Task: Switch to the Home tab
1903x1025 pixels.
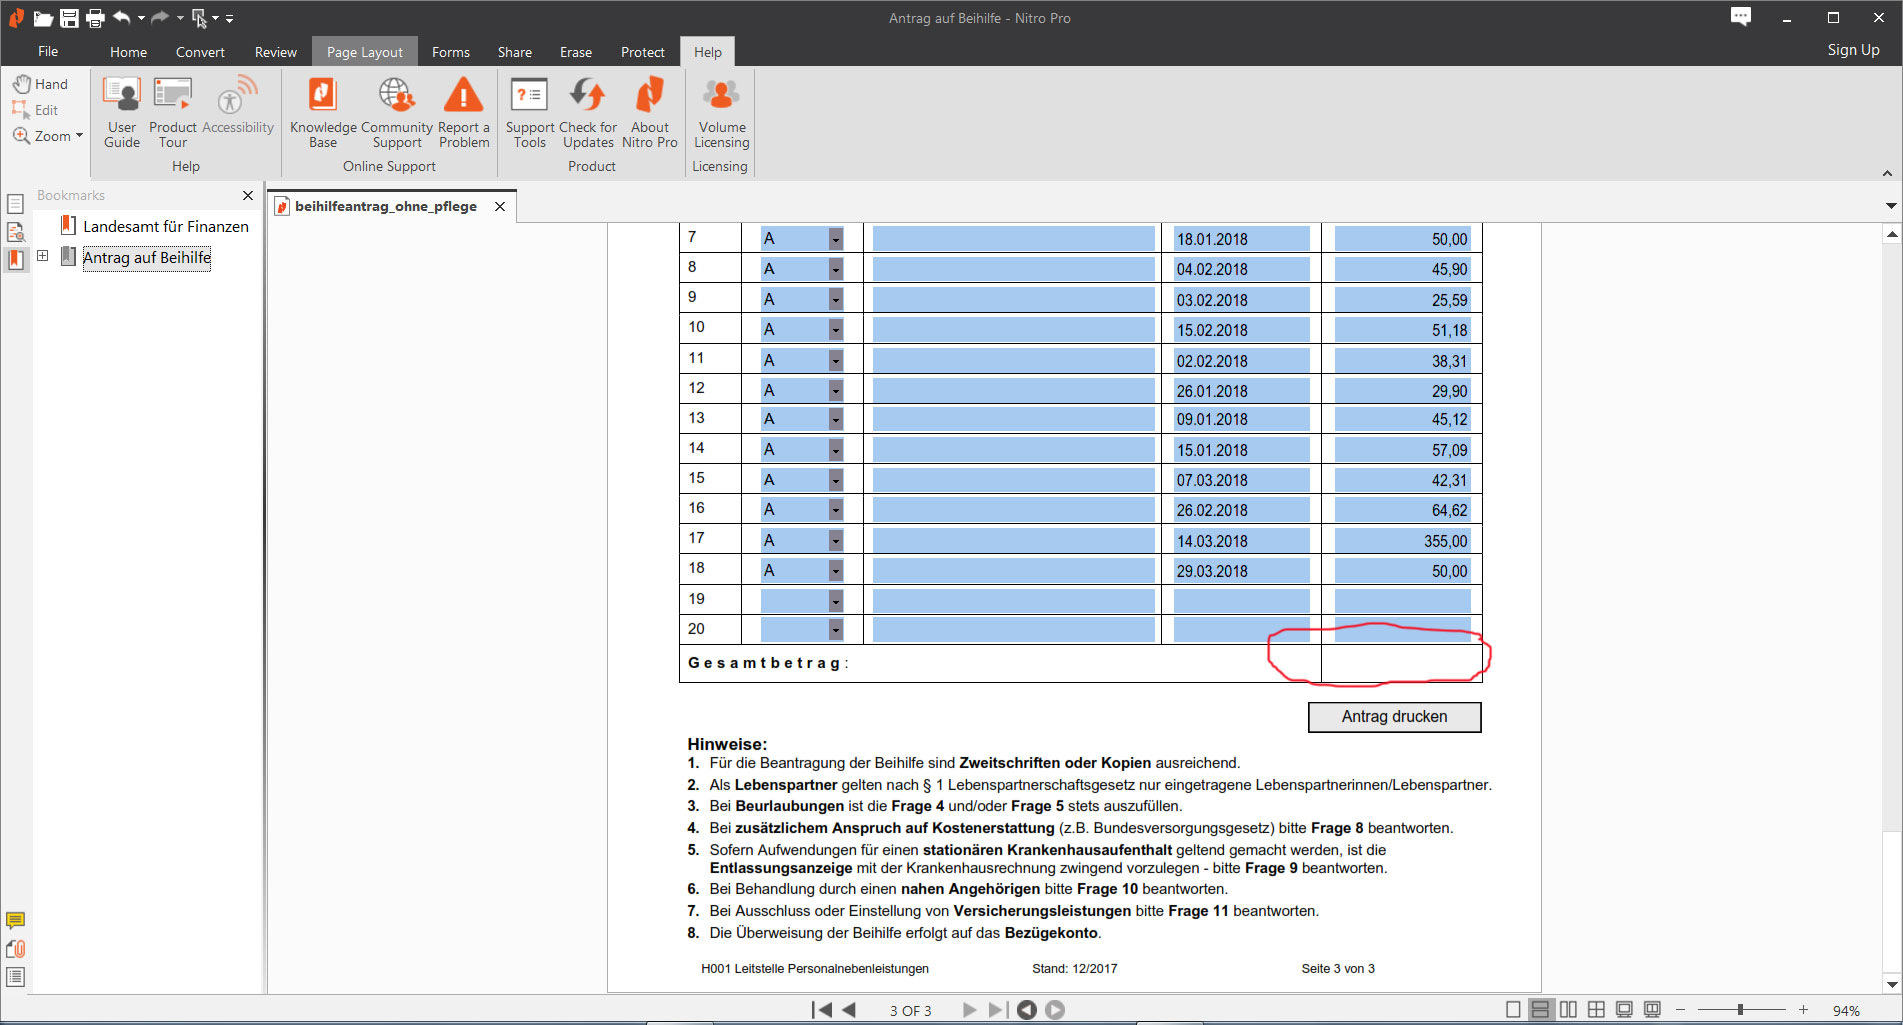Action: click(x=128, y=52)
